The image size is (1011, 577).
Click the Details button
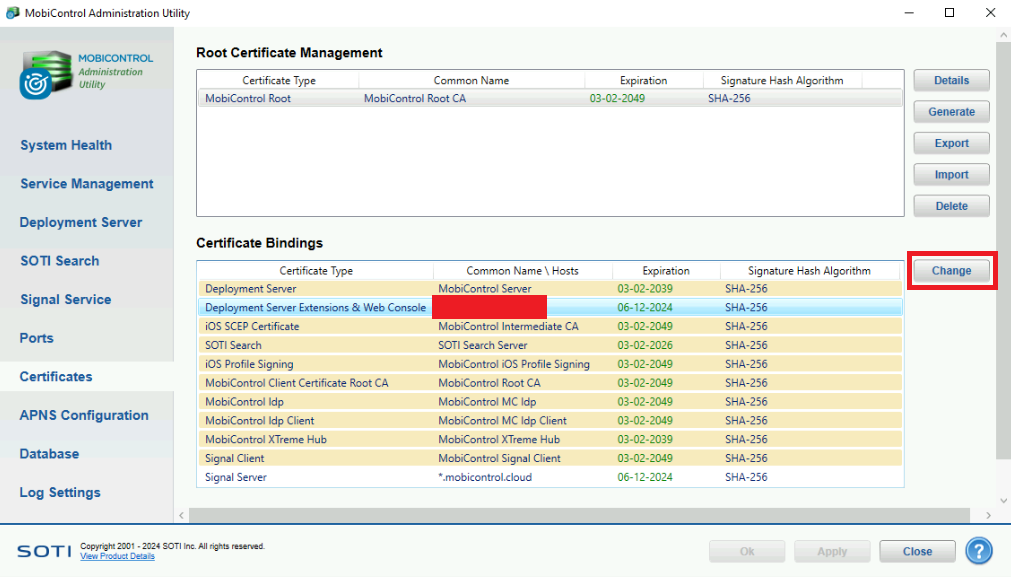point(951,81)
